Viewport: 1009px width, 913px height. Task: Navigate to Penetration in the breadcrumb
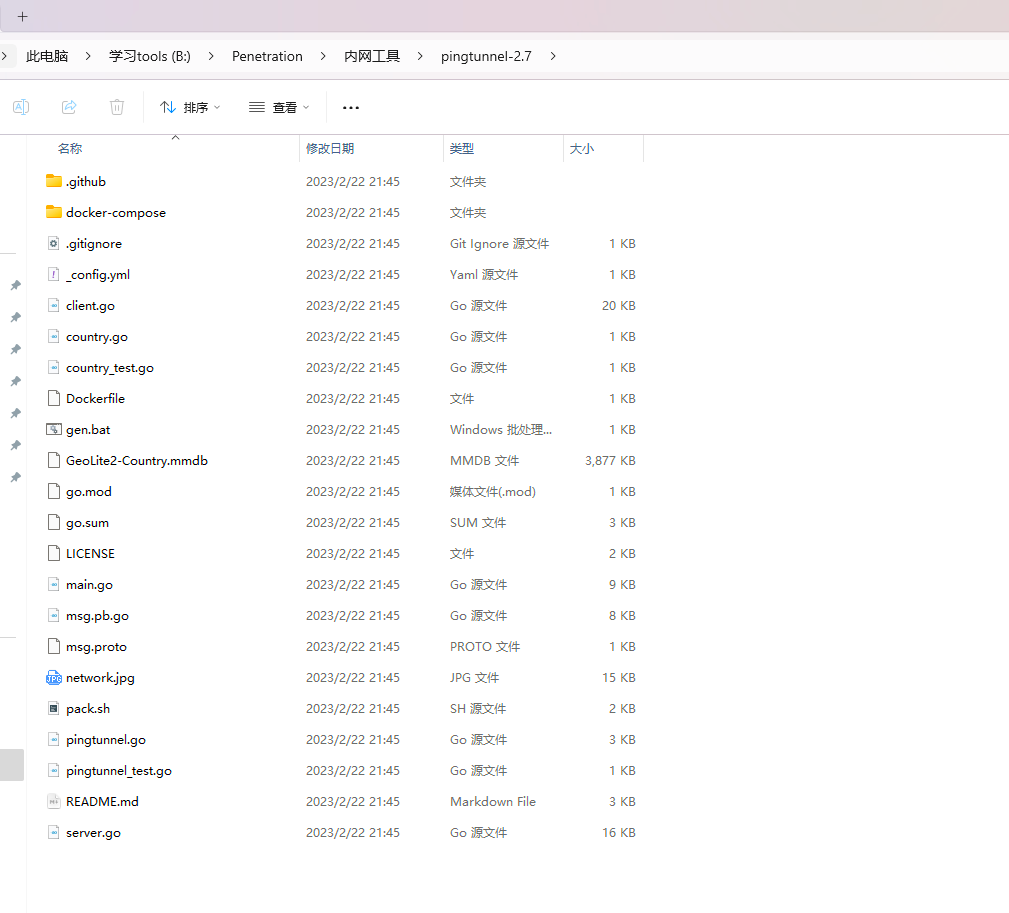[x=267, y=57]
